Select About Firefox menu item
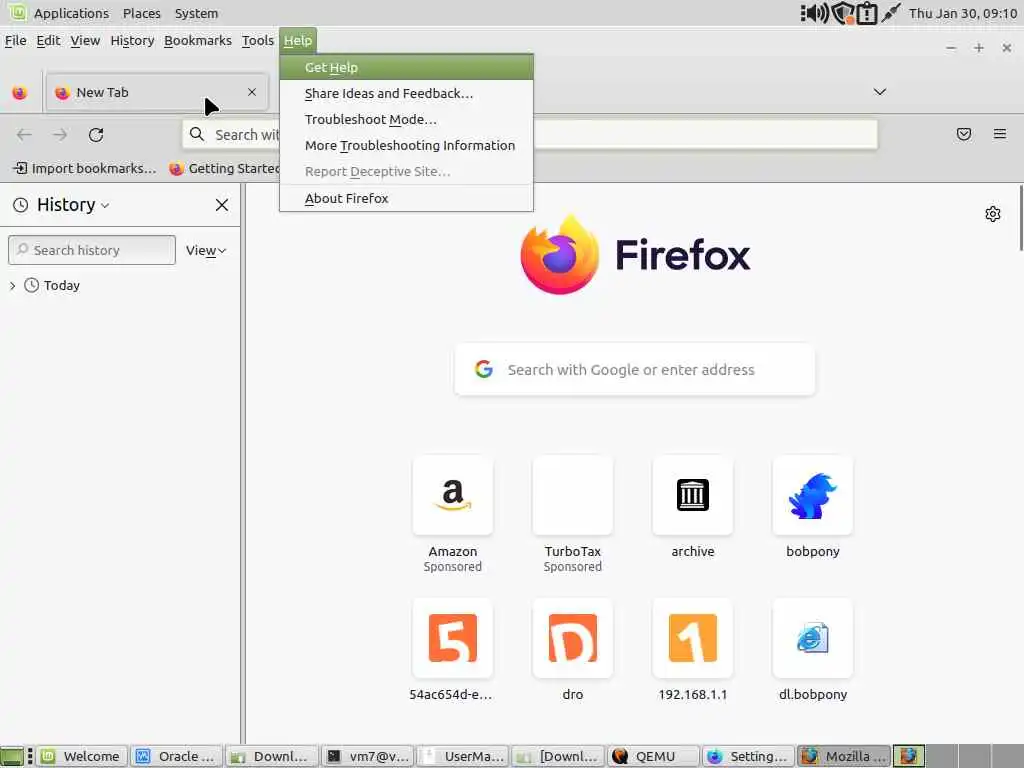 coord(406,199)
